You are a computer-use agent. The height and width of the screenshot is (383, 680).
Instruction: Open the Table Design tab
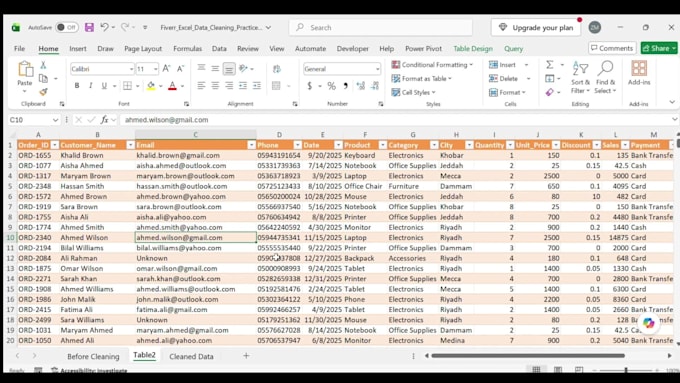click(x=473, y=49)
